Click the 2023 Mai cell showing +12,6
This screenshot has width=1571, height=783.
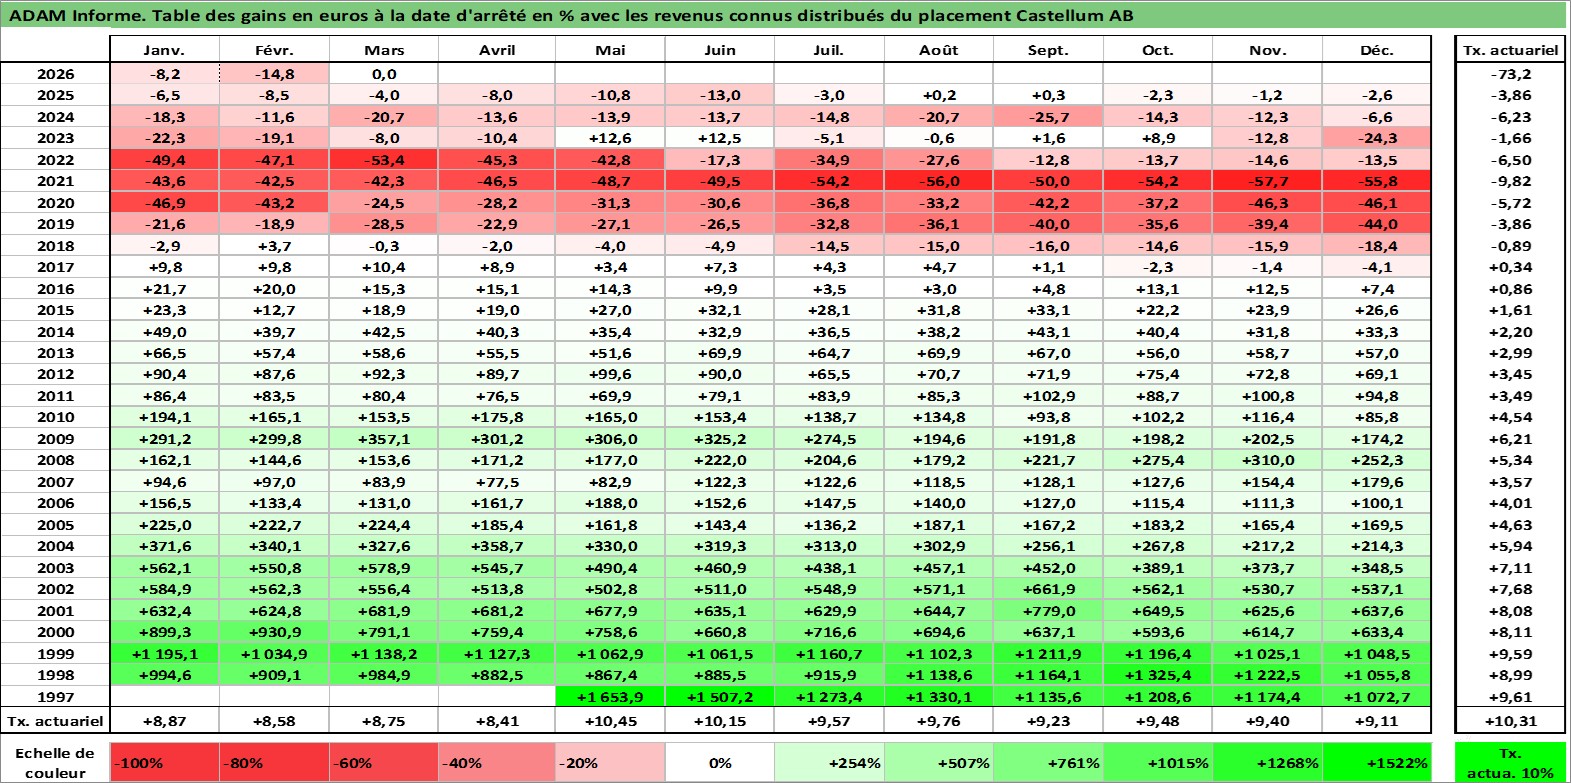coord(610,138)
